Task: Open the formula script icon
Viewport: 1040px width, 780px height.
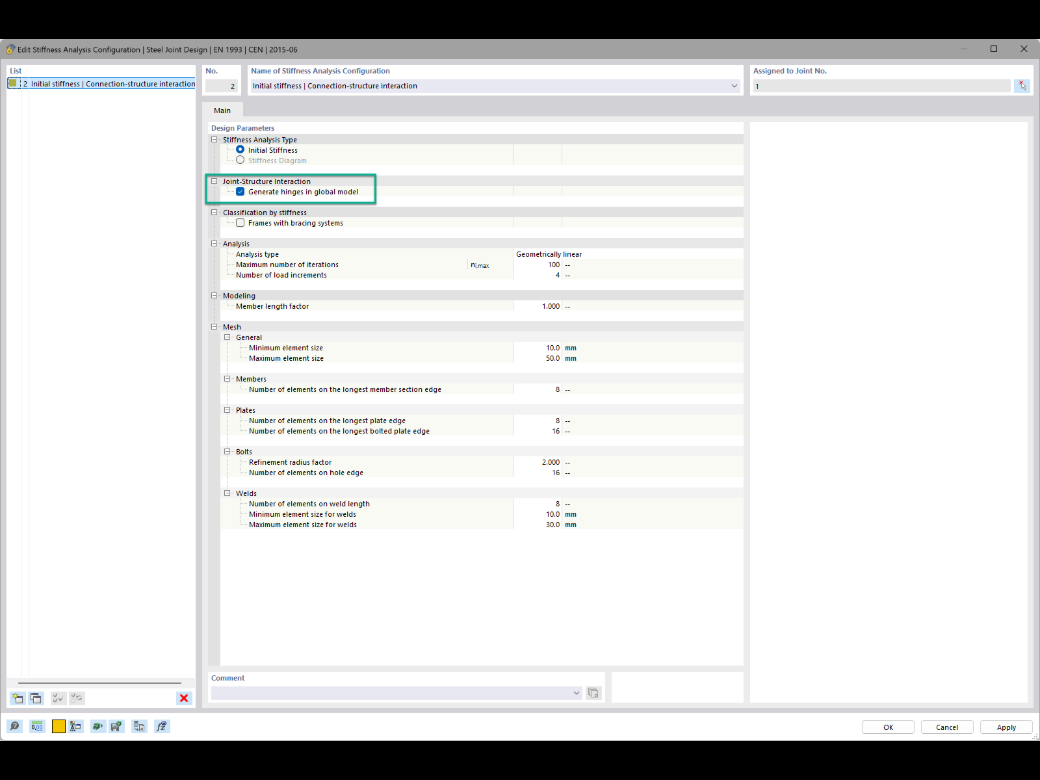Action: [x=161, y=726]
